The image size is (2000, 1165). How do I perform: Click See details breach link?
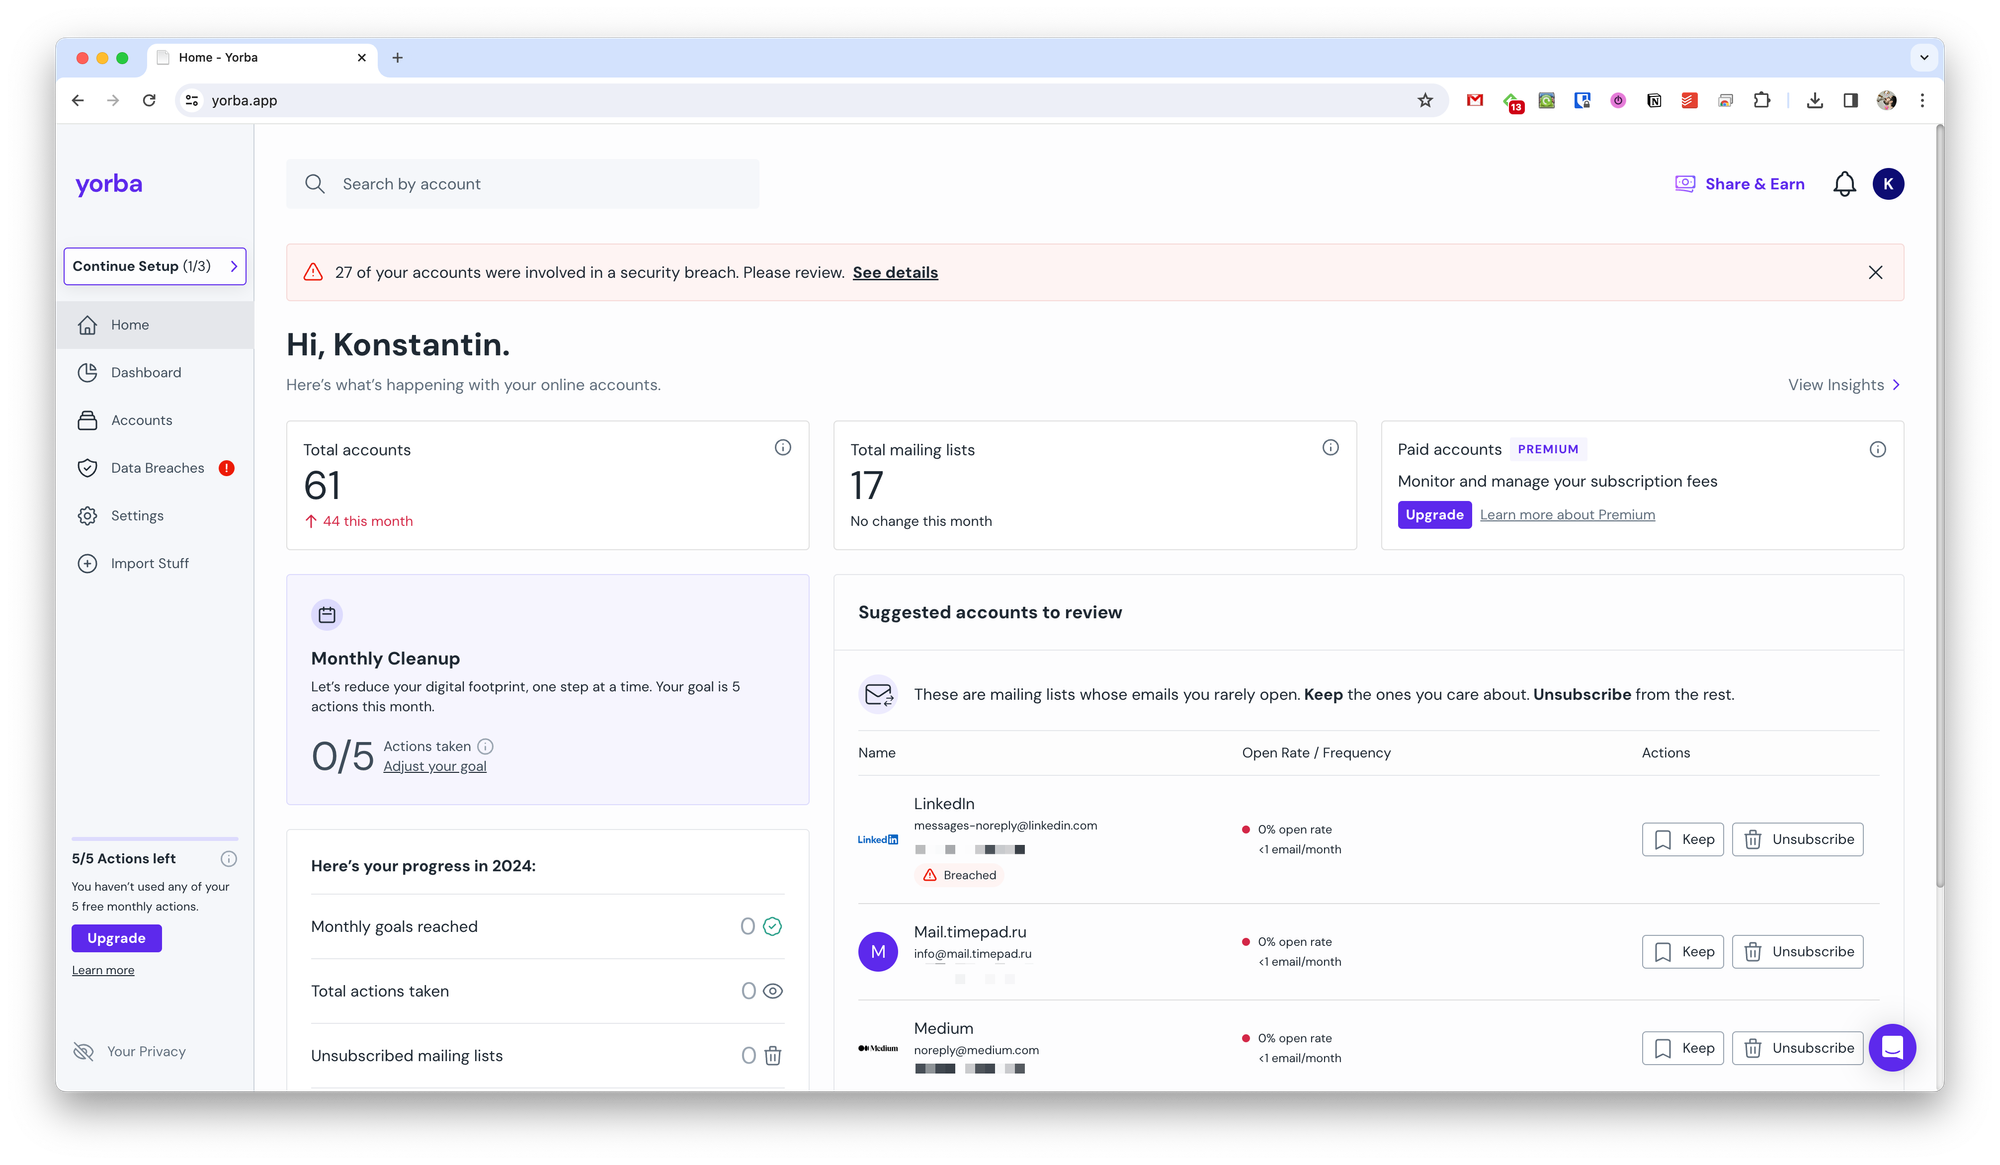[895, 273]
